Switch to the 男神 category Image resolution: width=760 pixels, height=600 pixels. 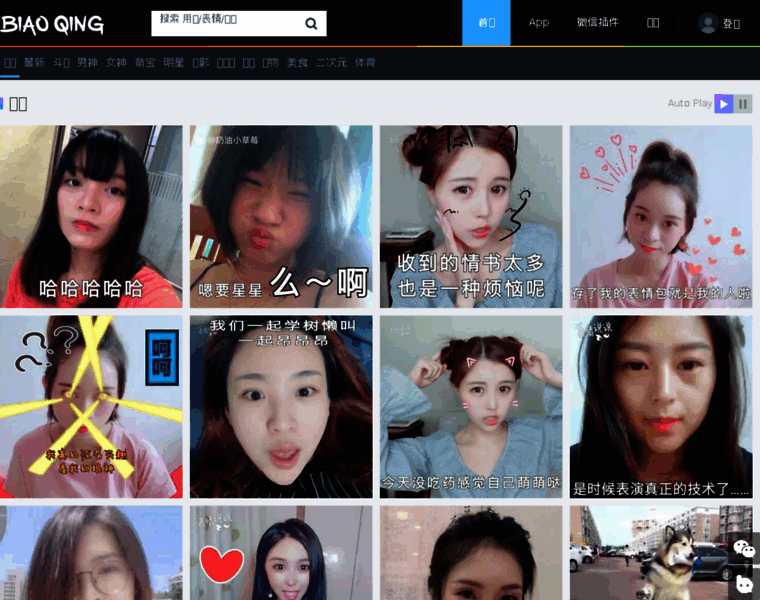coord(87,63)
